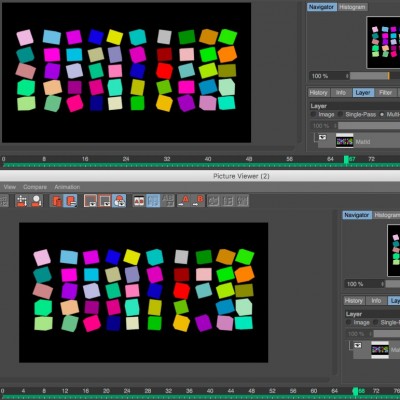Click the round-shape dropdown icon highlighted blue
Viewport: 400px width, 400px height.
[x=119, y=201]
